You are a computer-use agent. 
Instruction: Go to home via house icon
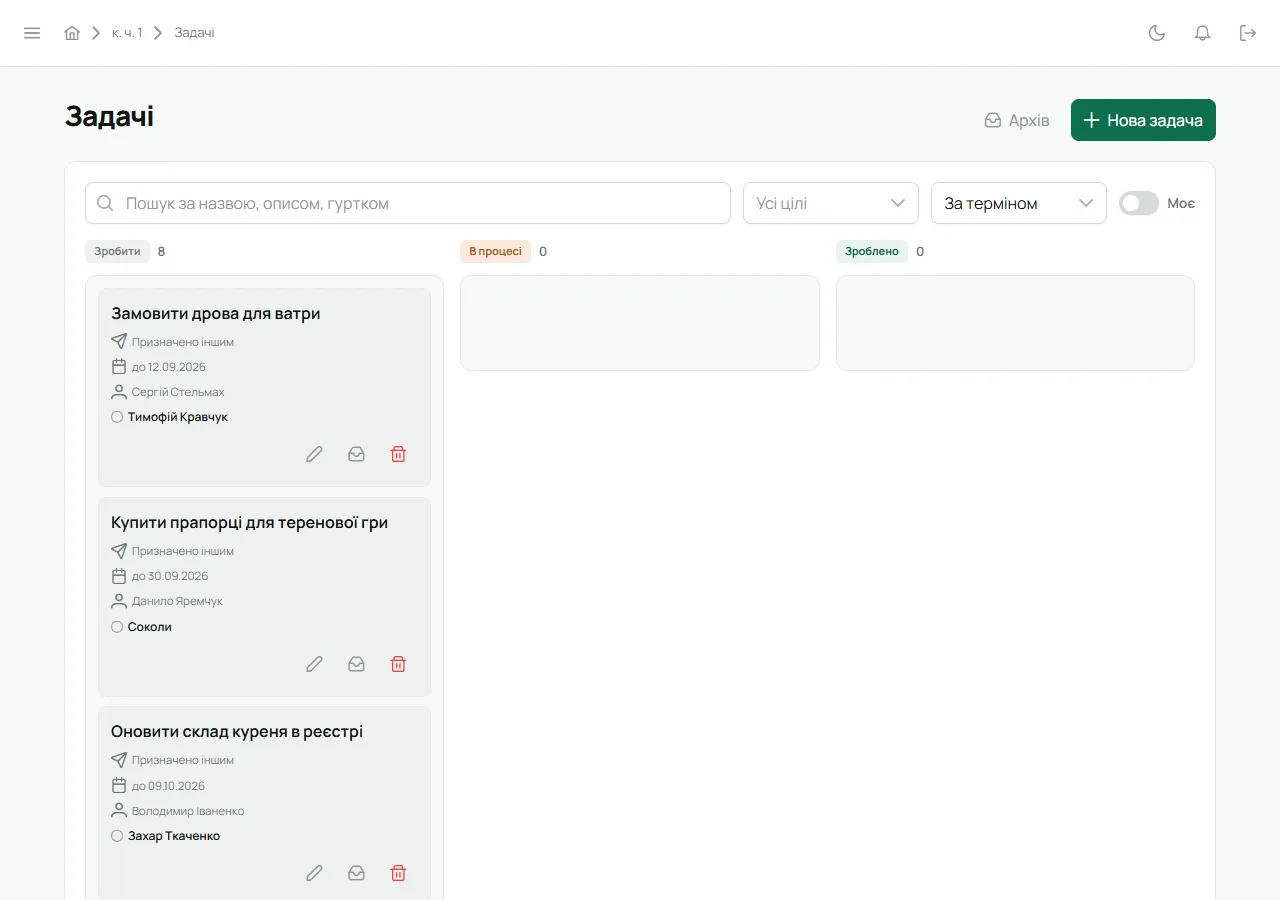tap(72, 33)
